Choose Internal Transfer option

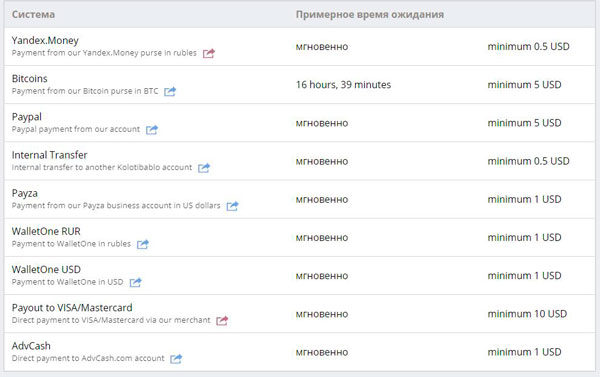pyautogui.click(x=49, y=155)
